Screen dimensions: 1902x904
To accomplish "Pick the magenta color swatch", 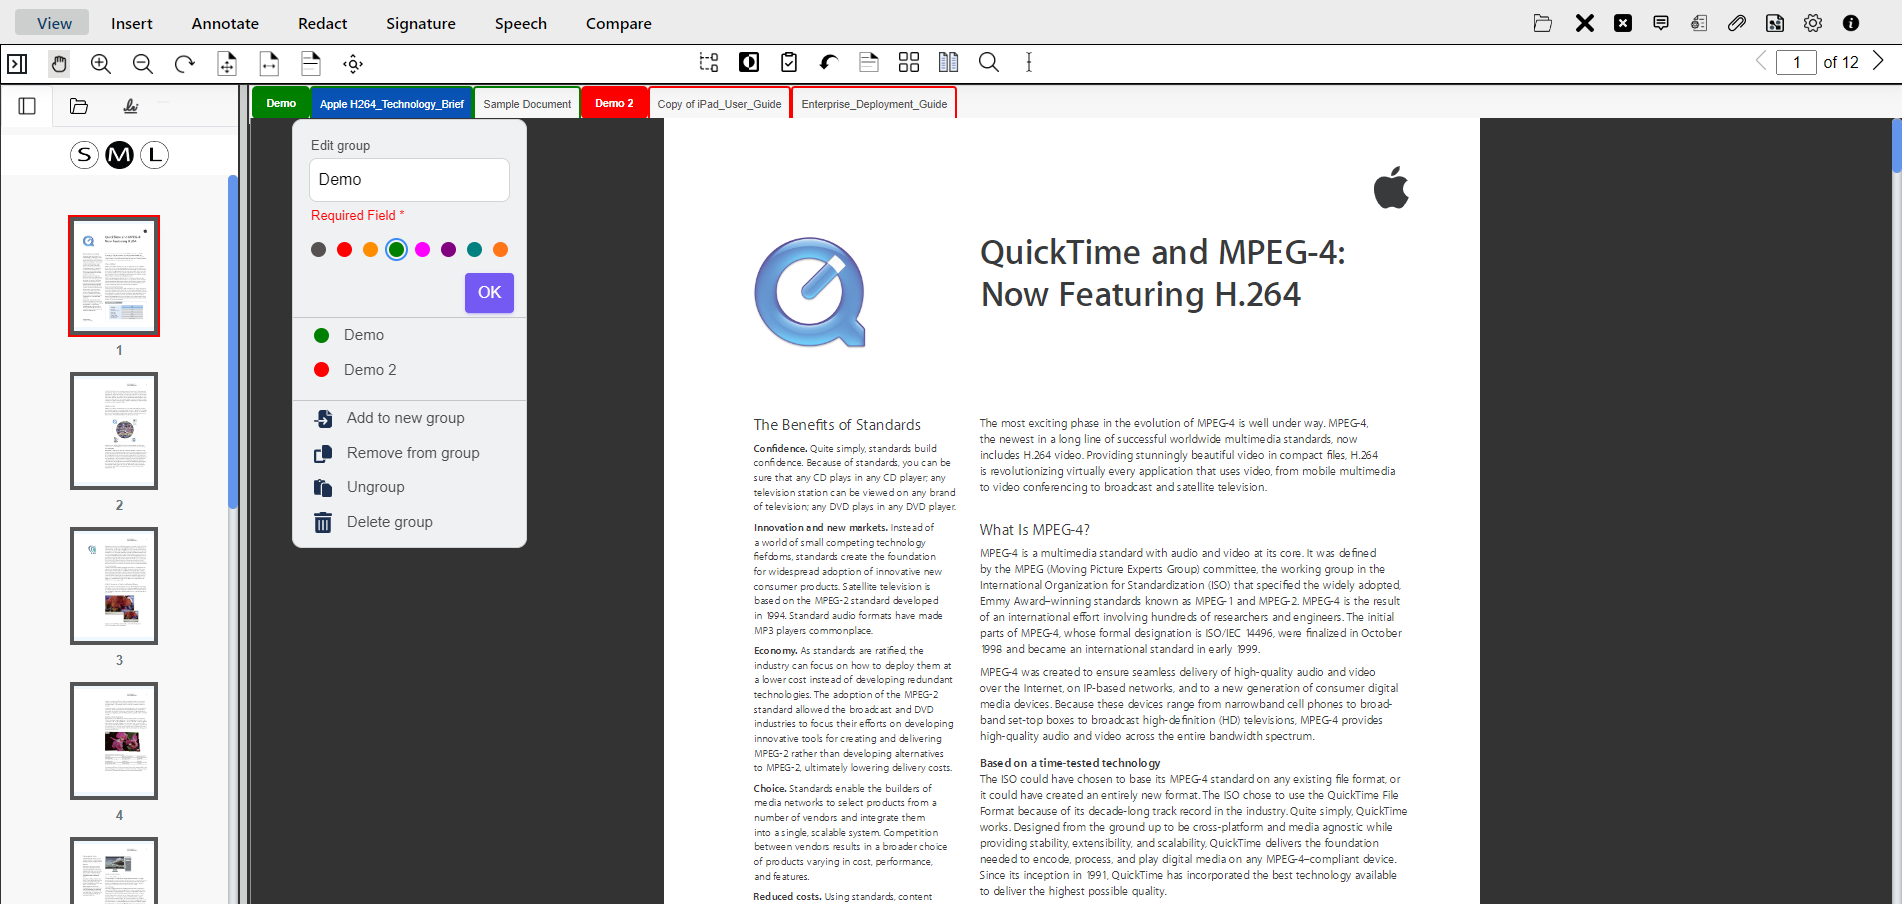I will coord(422,250).
